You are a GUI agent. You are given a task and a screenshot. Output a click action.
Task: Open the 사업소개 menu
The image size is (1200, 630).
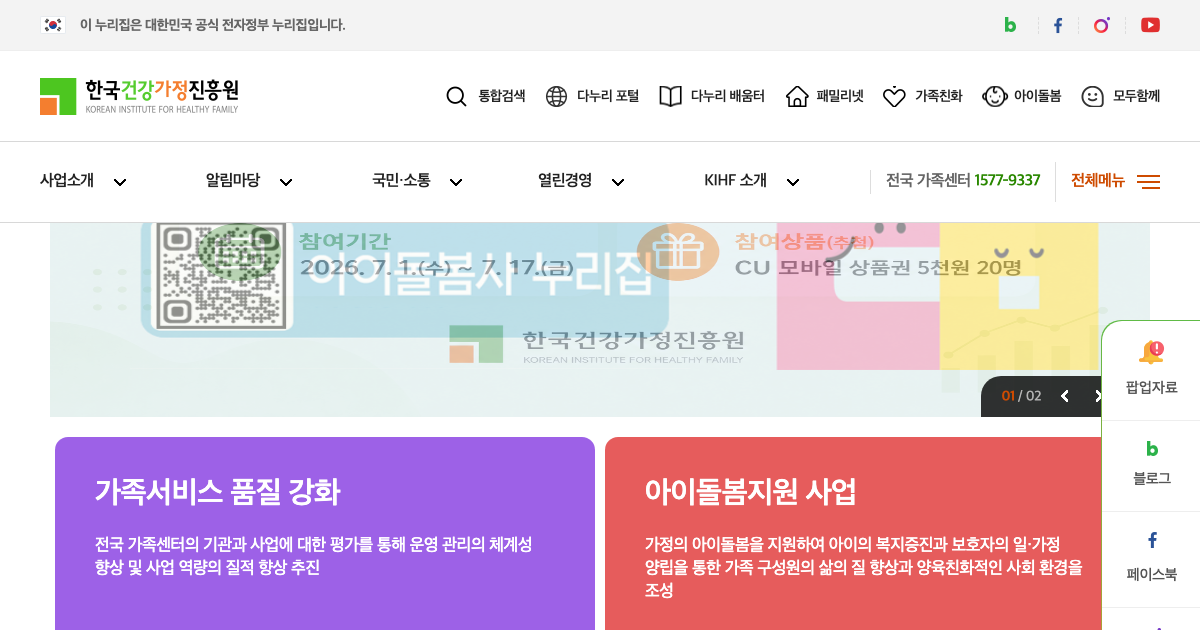coord(67,181)
